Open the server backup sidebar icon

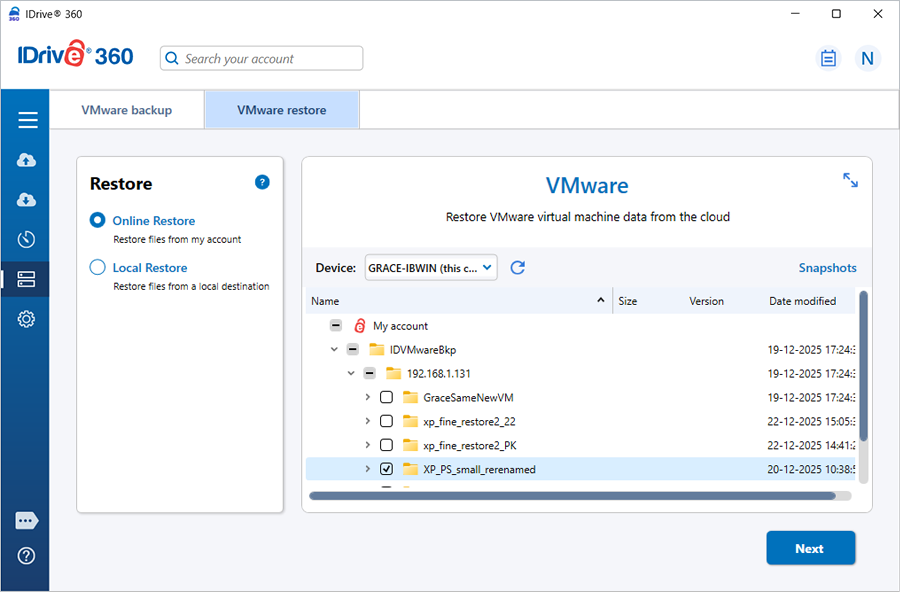(26, 279)
